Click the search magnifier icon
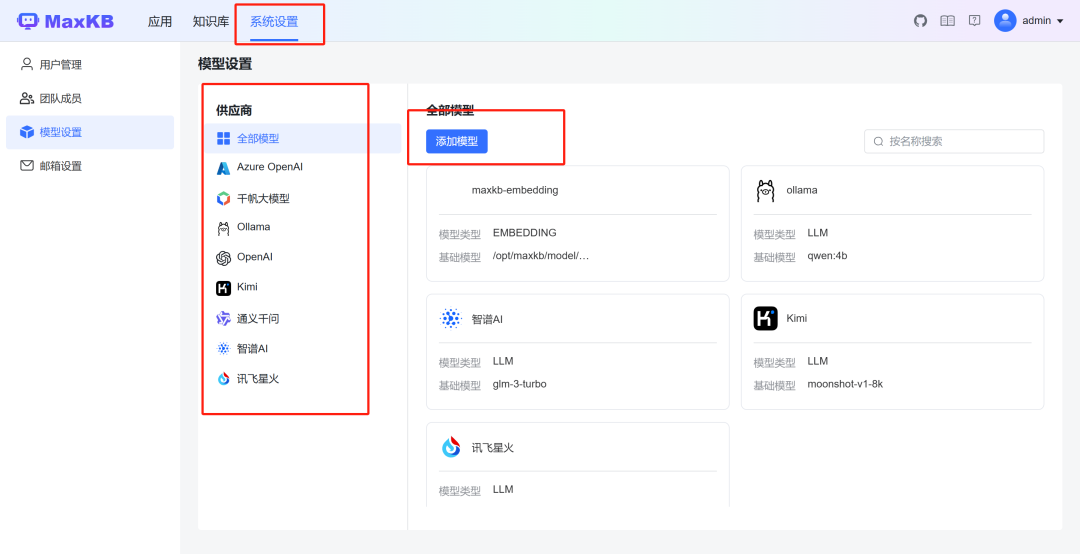The height and width of the screenshot is (554, 1080). coord(878,141)
